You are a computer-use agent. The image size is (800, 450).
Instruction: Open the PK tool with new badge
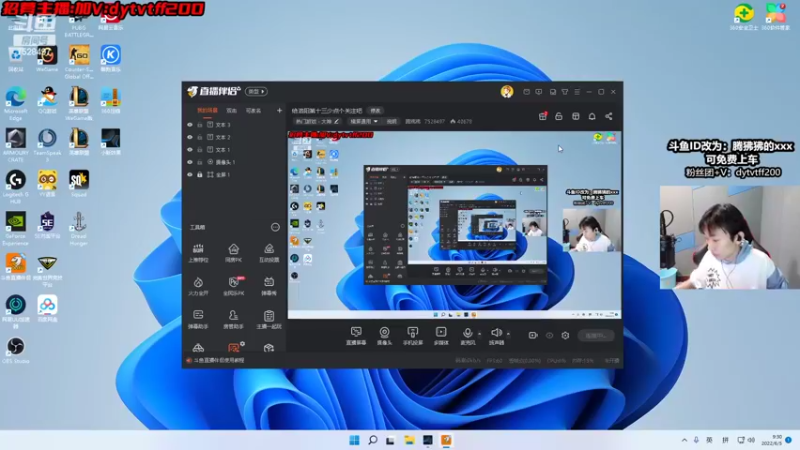tap(234, 286)
